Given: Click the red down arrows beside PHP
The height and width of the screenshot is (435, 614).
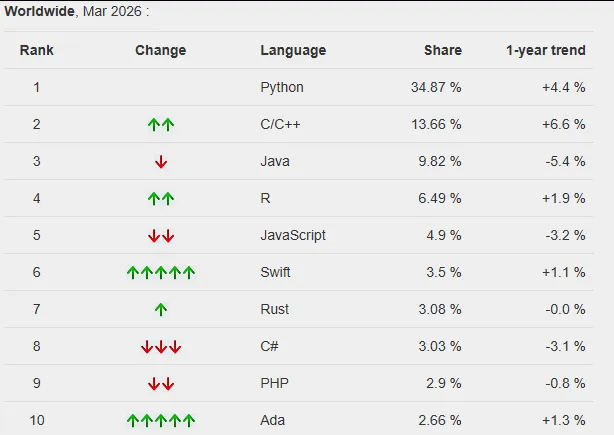Looking at the screenshot, I should pos(161,384).
